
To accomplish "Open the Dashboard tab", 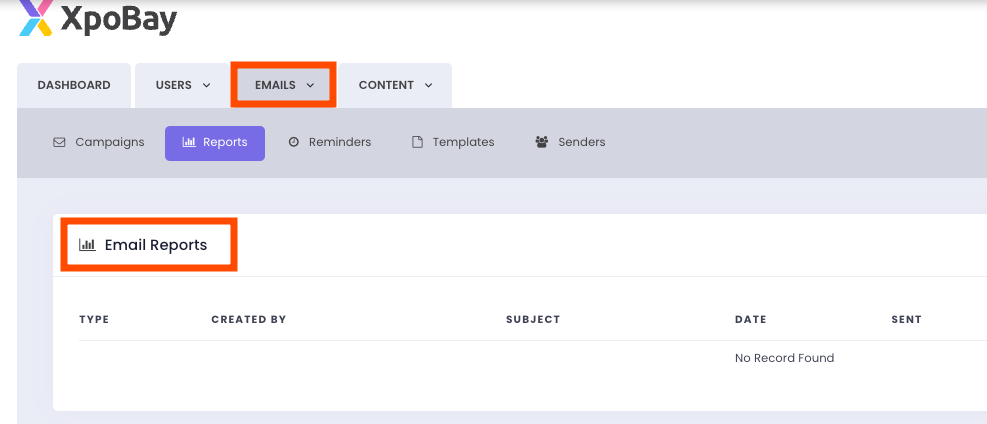I will click(74, 86).
